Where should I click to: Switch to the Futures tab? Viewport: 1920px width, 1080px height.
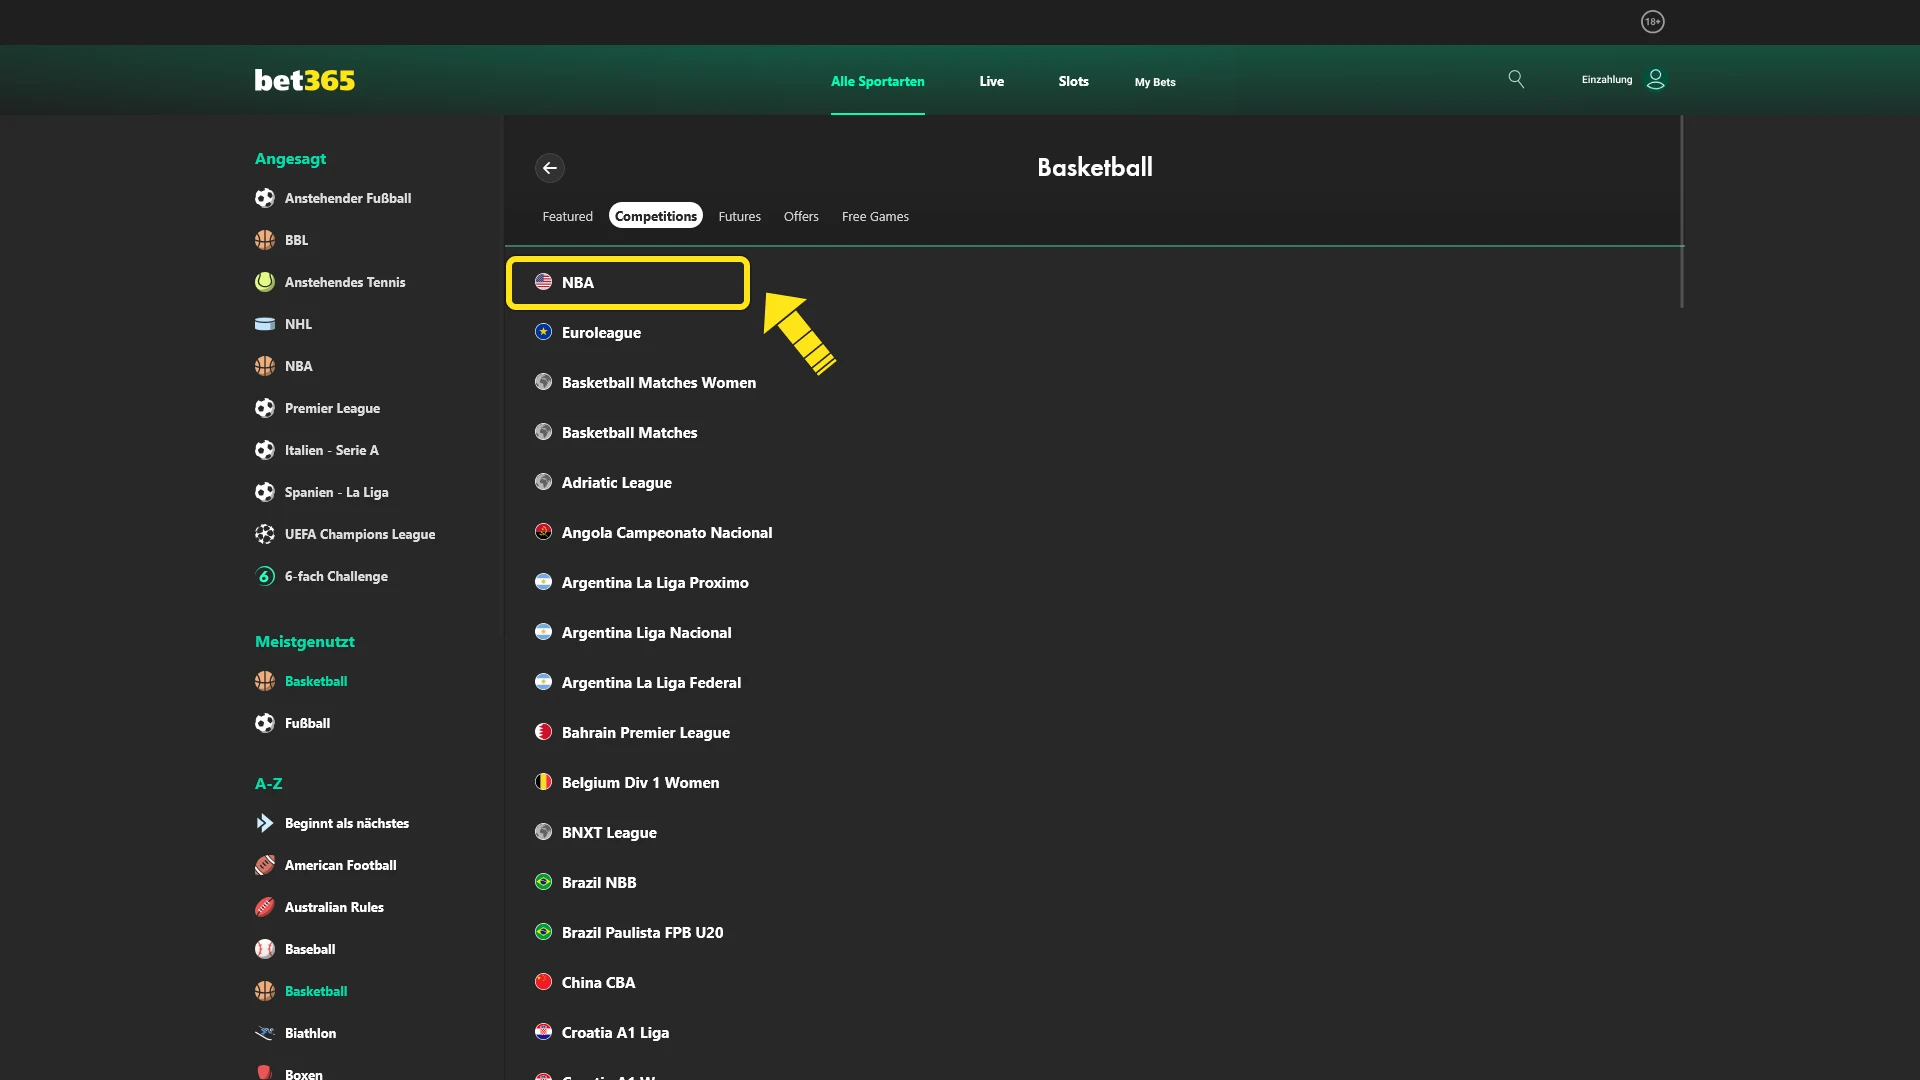[739, 216]
